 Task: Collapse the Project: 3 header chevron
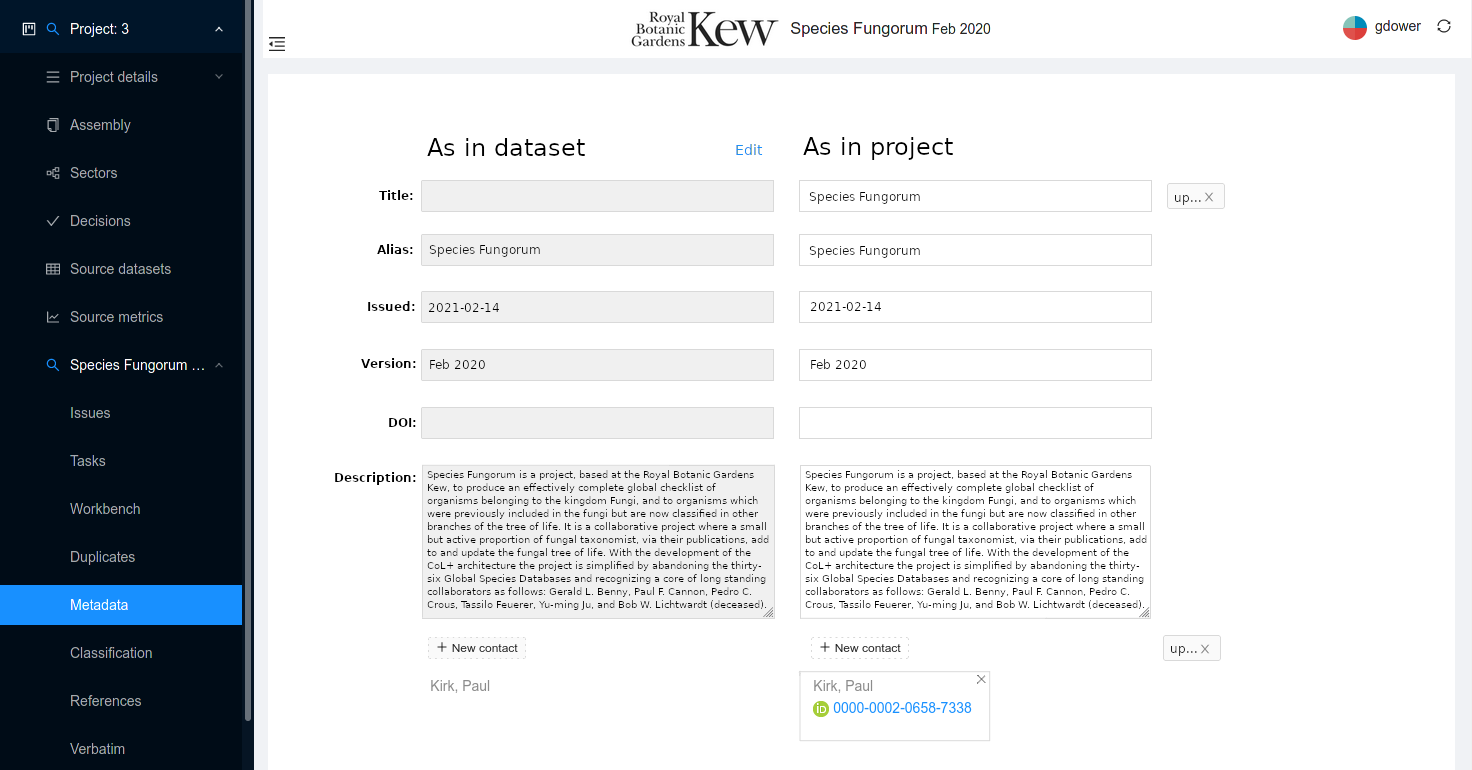pyautogui.click(x=219, y=29)
